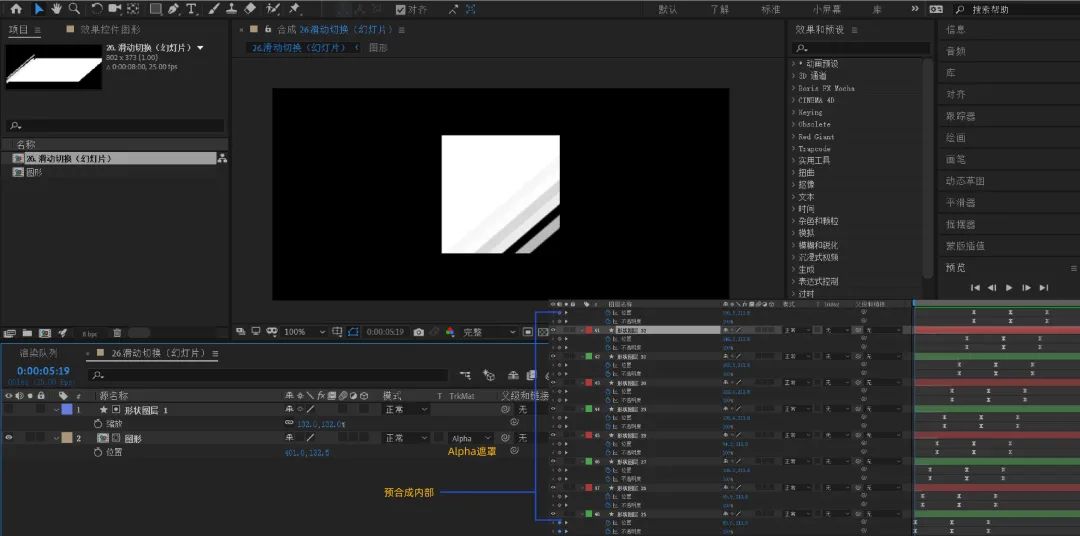Toggle the transparency grid button in viewer
The width and height of the screenshot is (1080, 536).
[541, 332]
